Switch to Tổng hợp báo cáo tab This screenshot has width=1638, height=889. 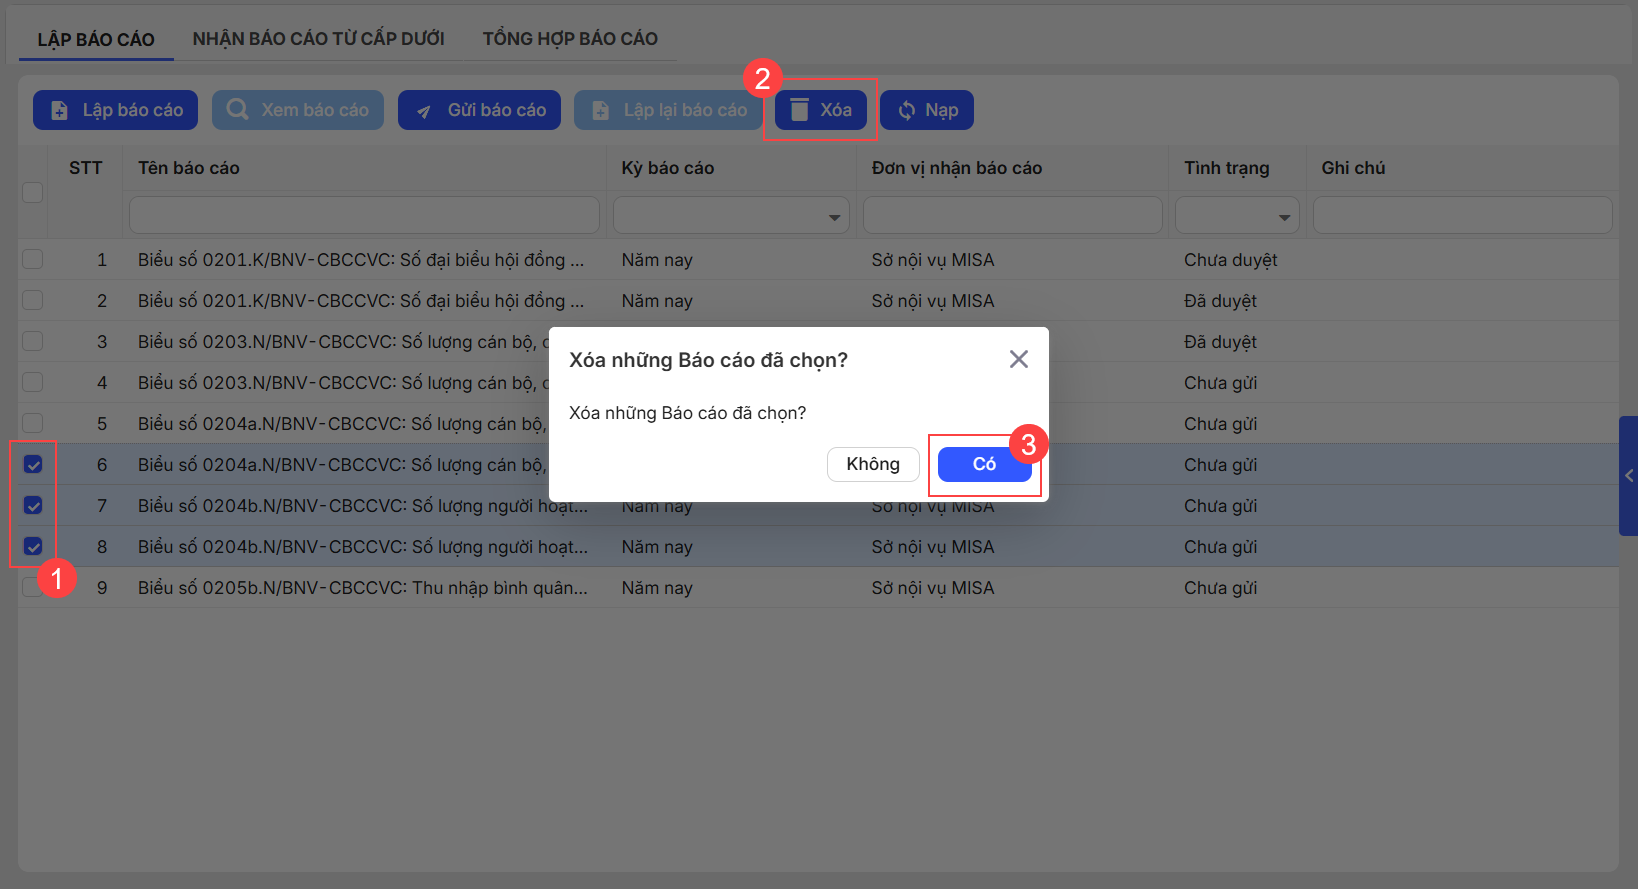point(570,39)
